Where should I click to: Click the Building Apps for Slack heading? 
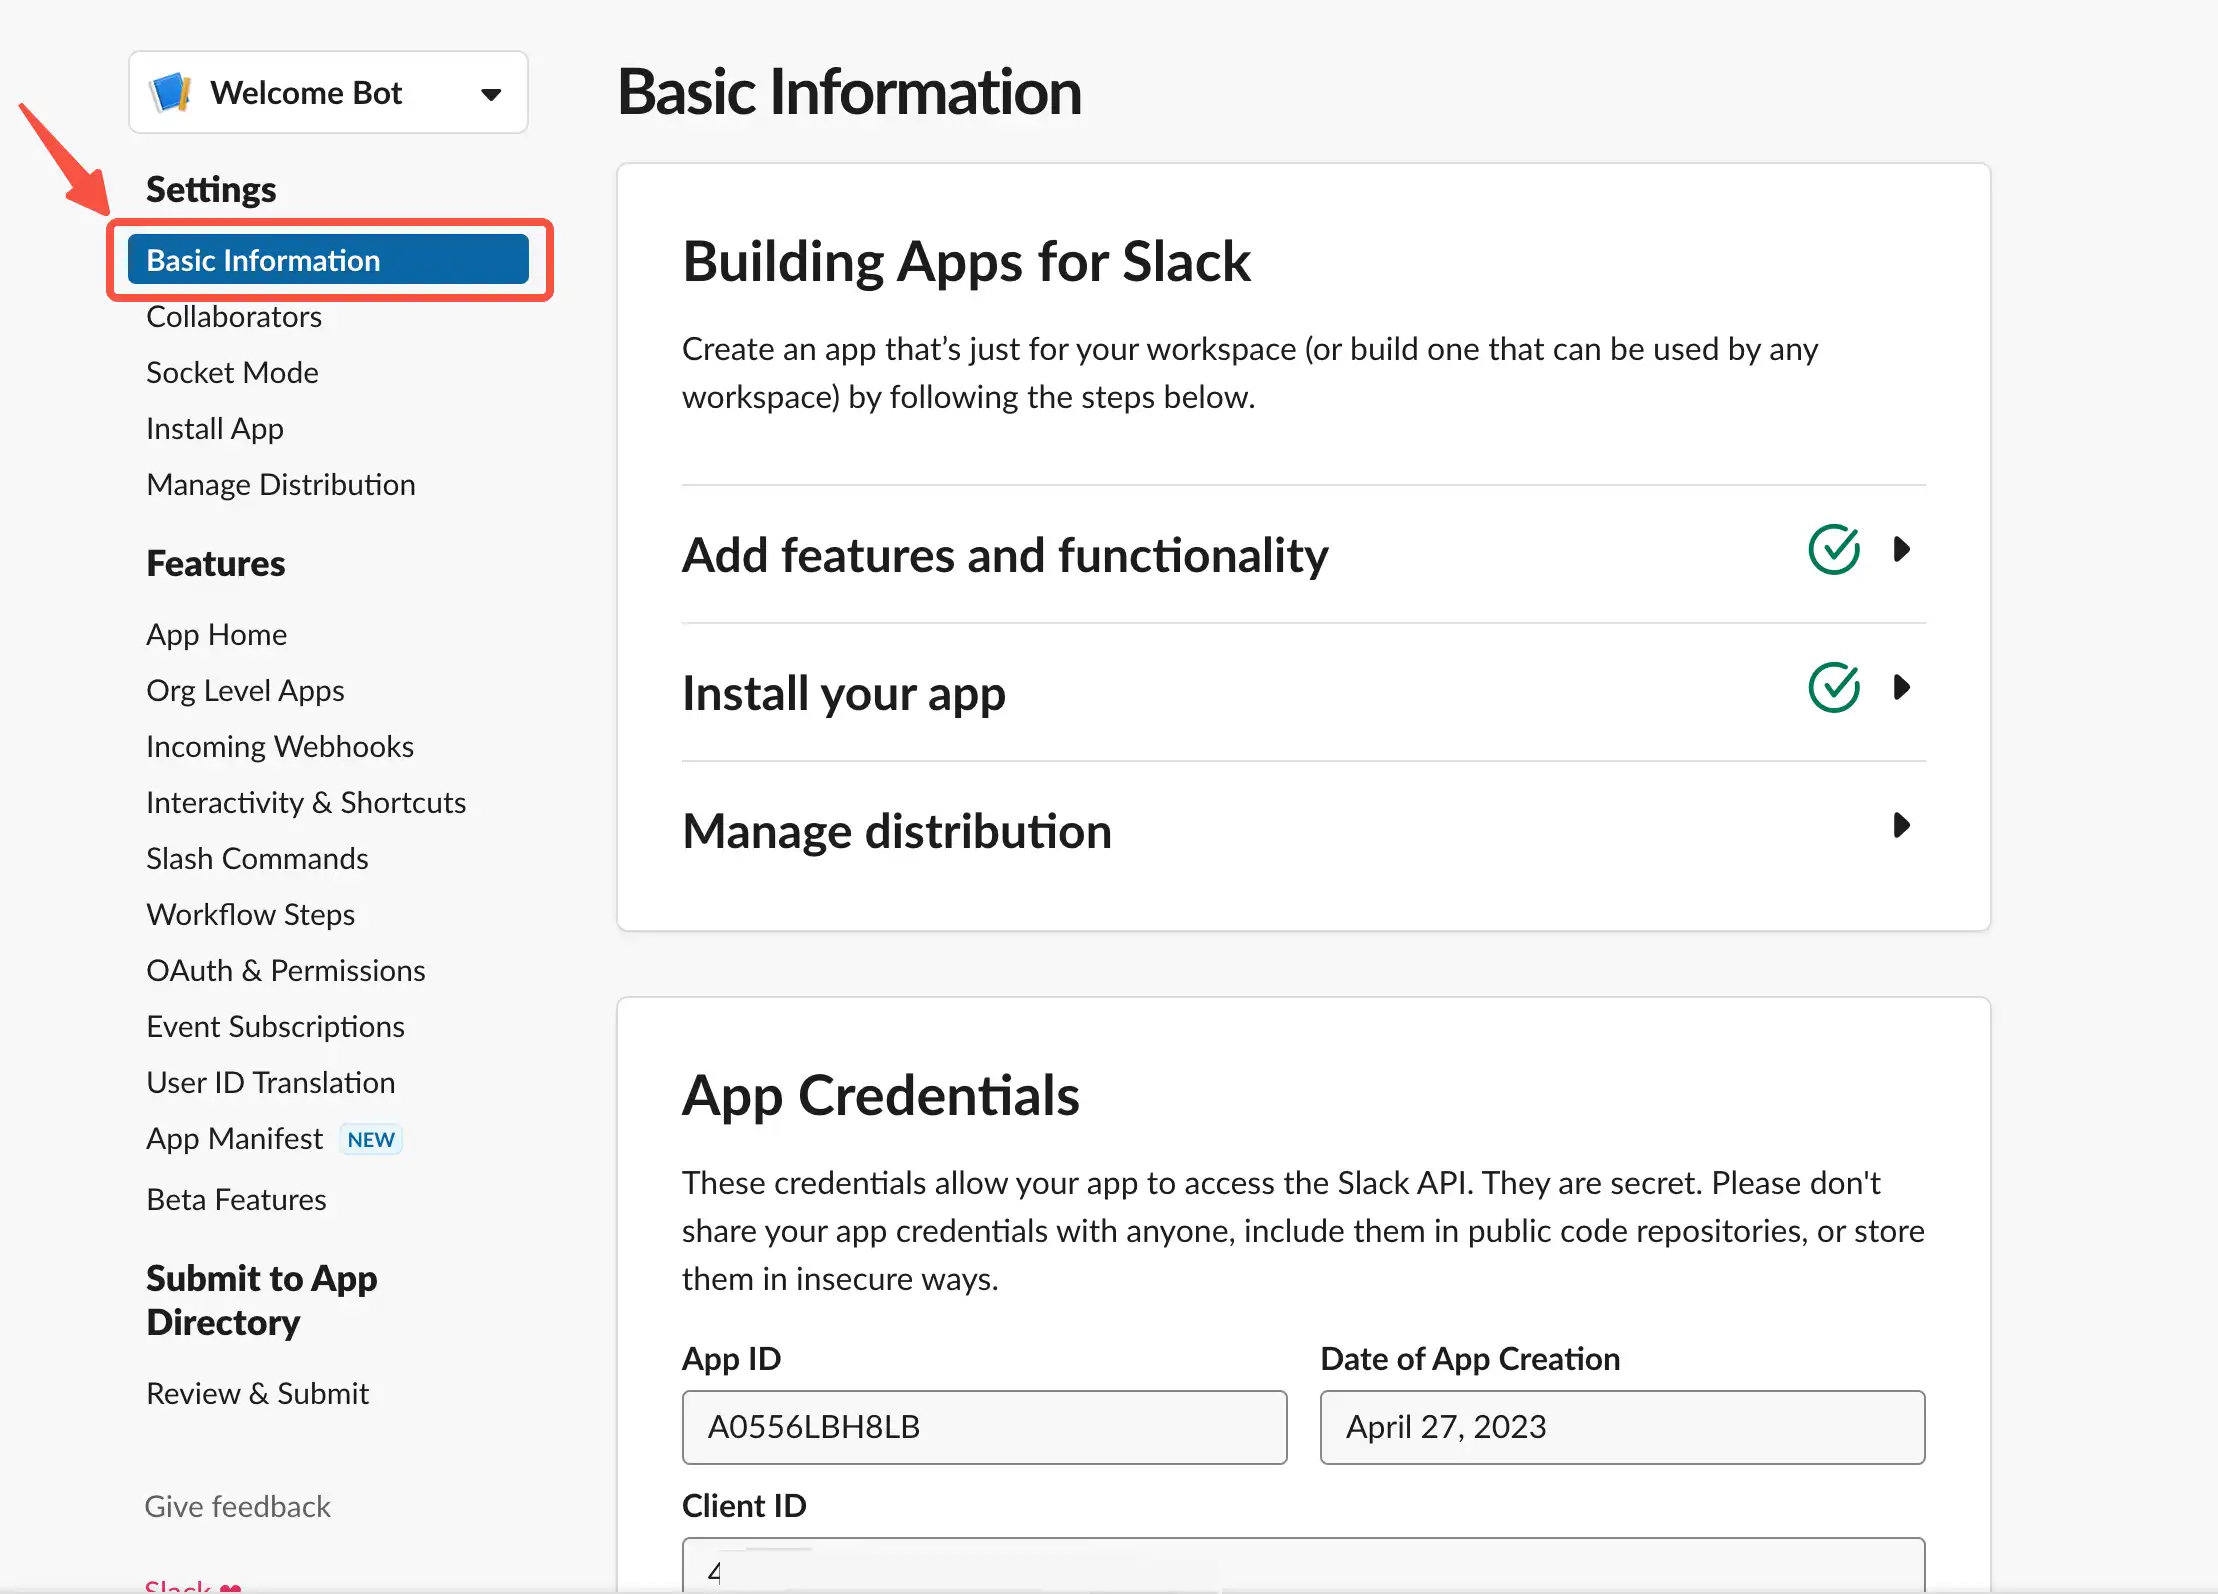[967, 262]
